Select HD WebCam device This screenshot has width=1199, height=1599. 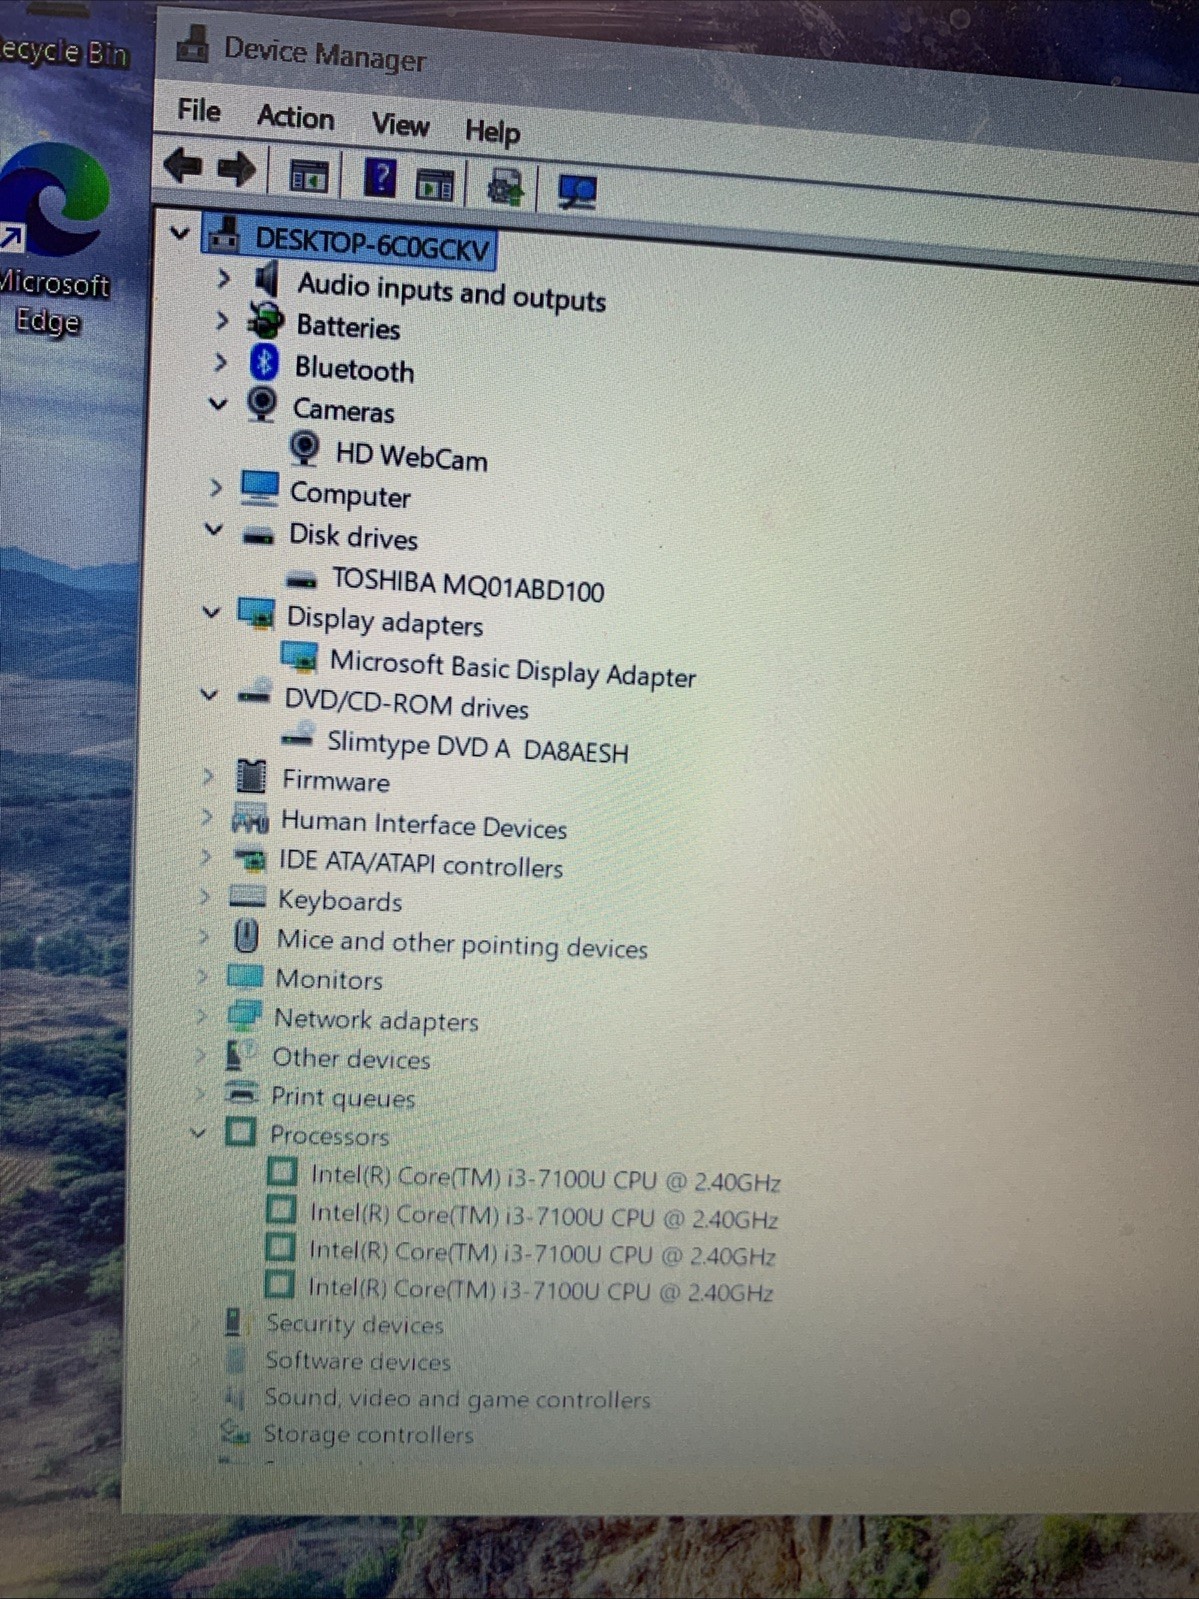(411, 457)
